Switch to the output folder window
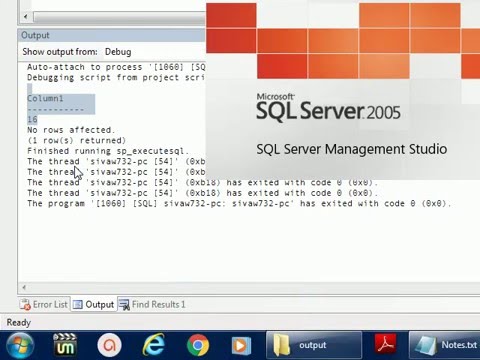 pos(314,345)
